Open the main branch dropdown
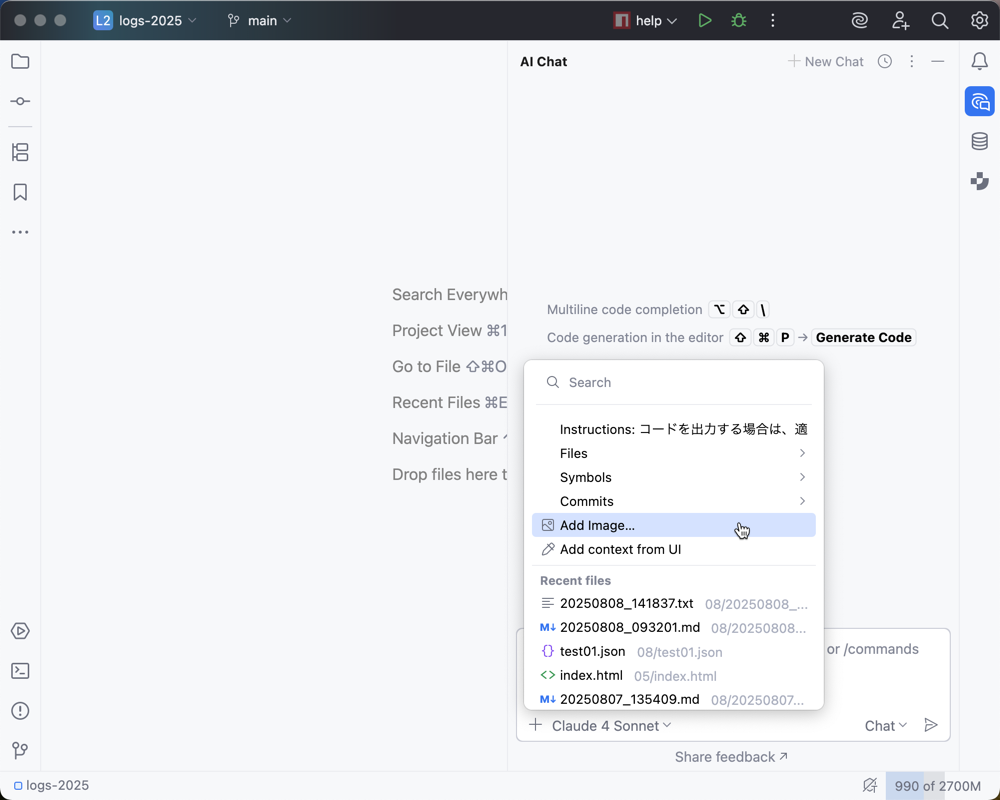This screenshot has height=800, width=1000. click(x=258, y=20)
